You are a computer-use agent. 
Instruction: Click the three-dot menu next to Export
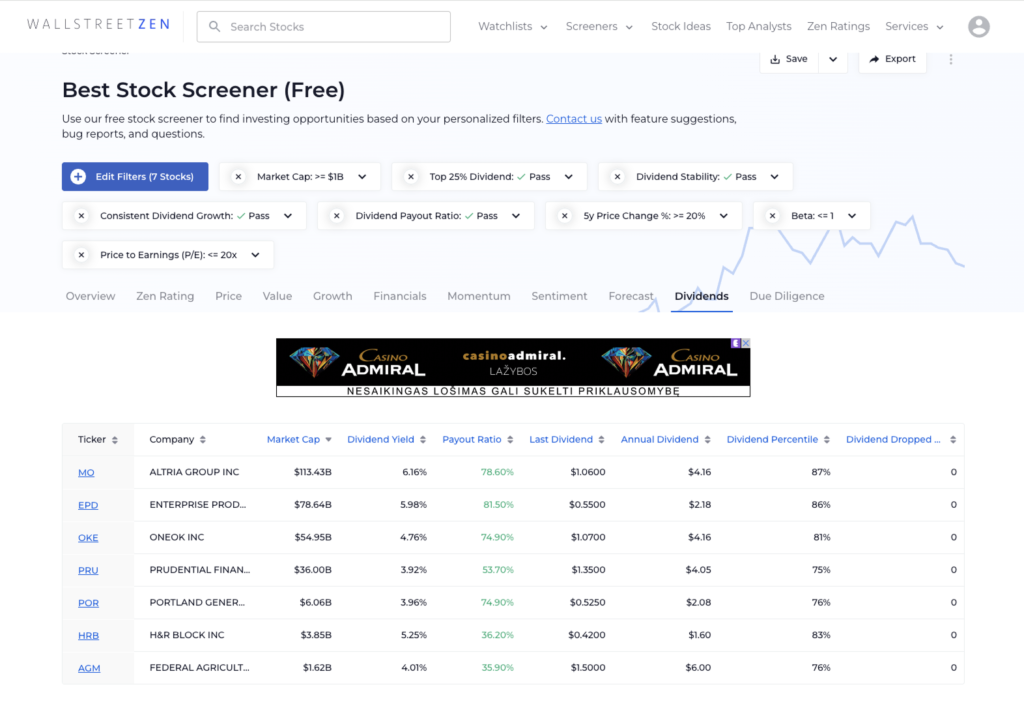tap(950, 59)
